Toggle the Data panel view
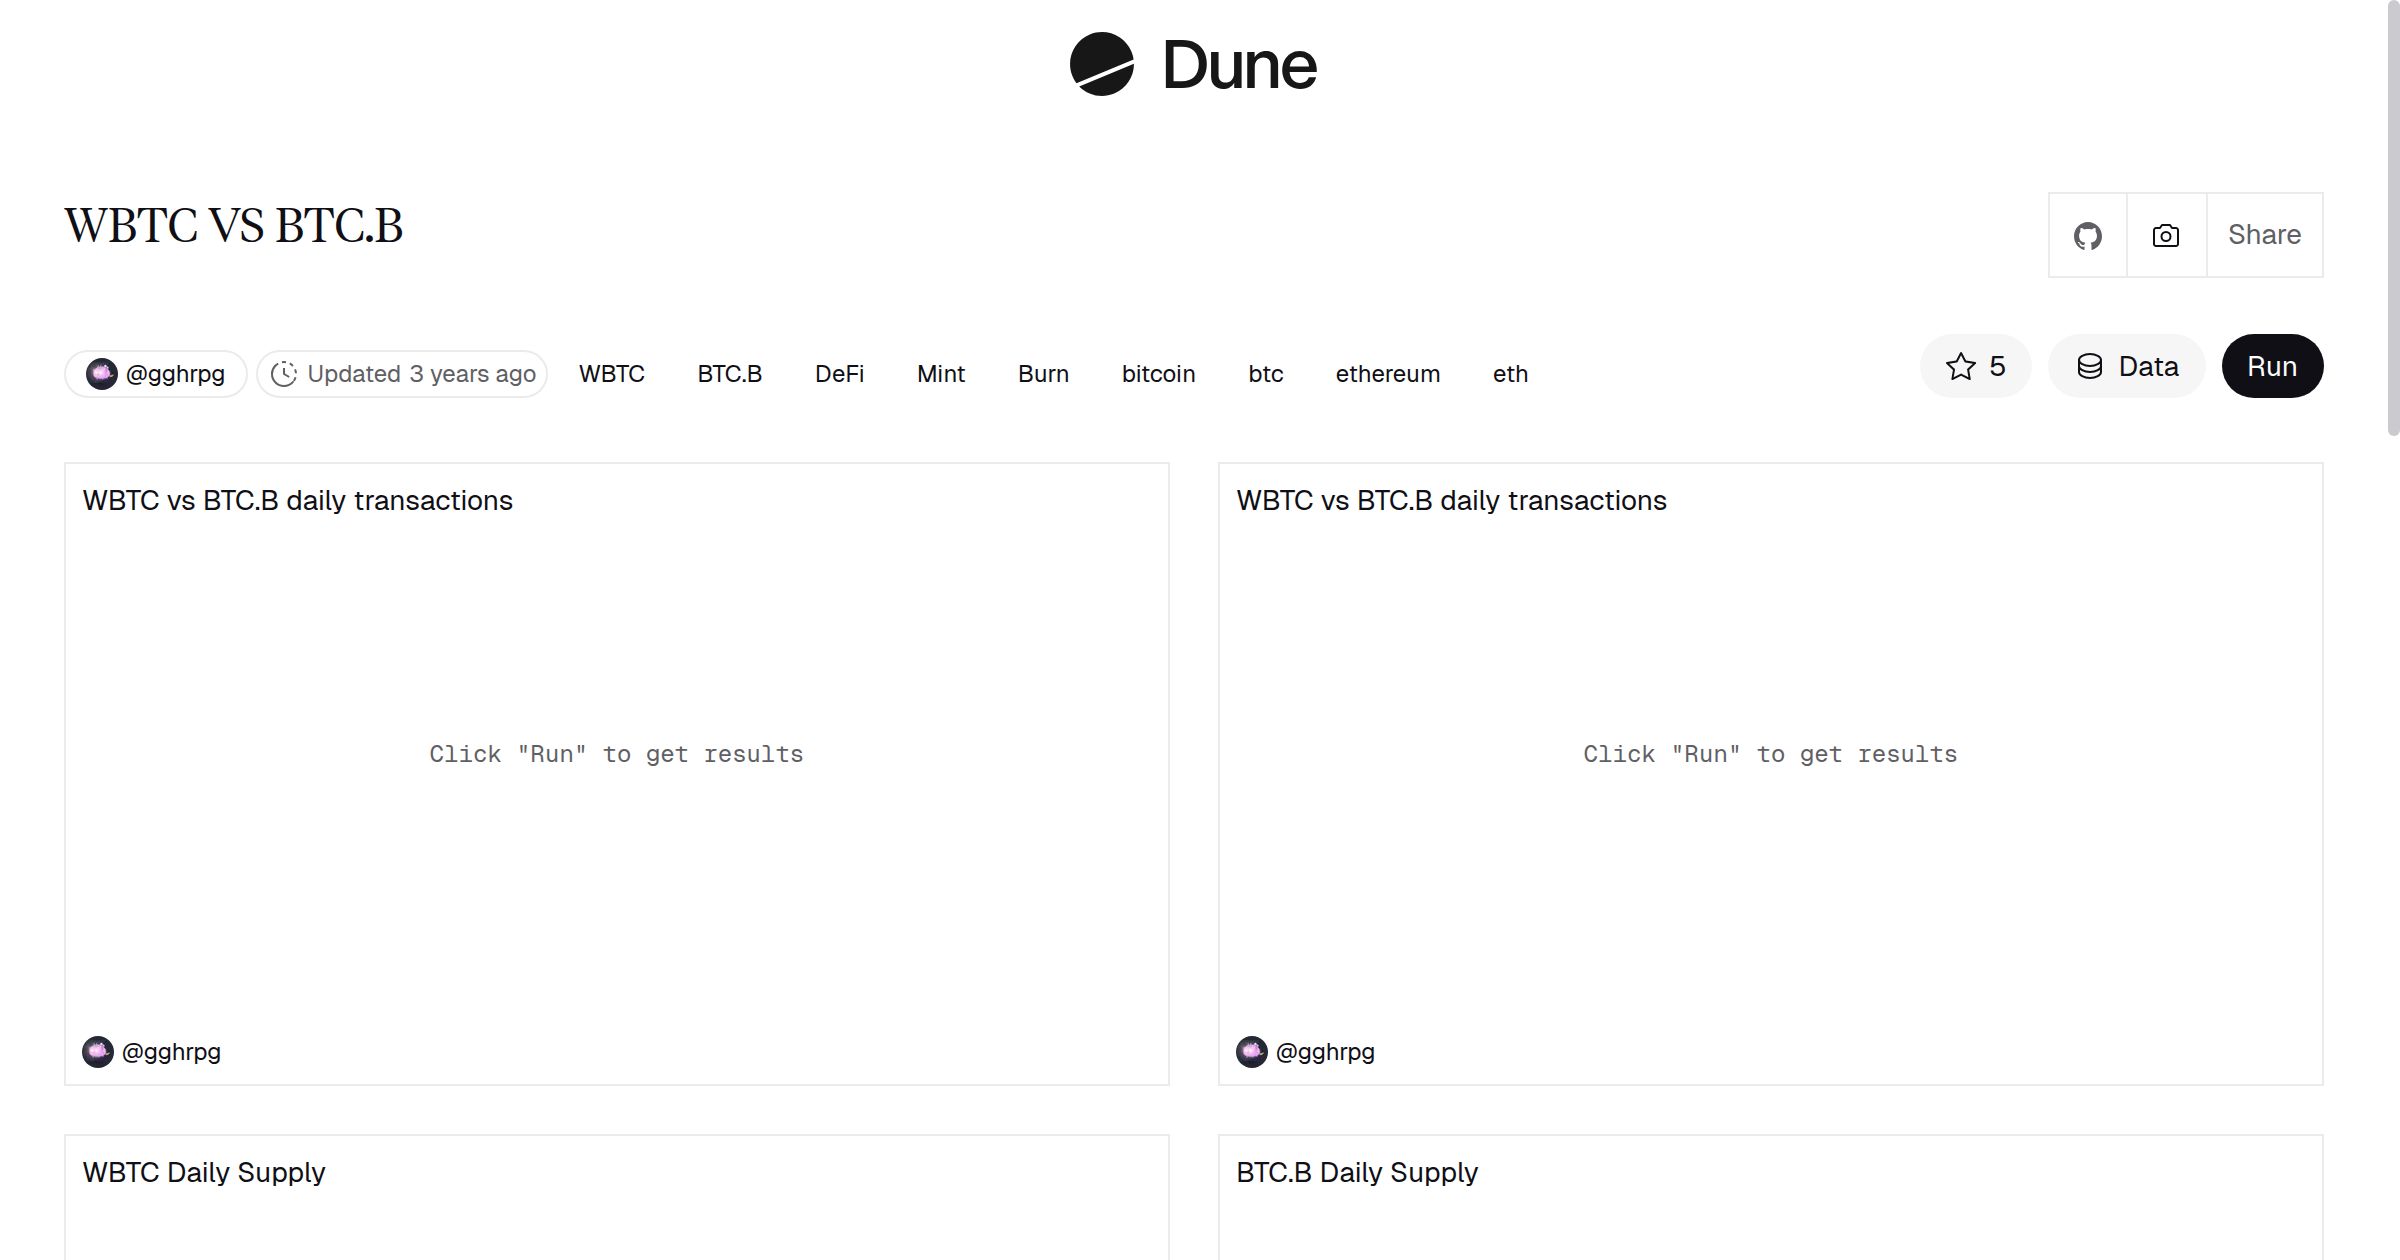The image size is (2400, 1260). pos(2127,366)
